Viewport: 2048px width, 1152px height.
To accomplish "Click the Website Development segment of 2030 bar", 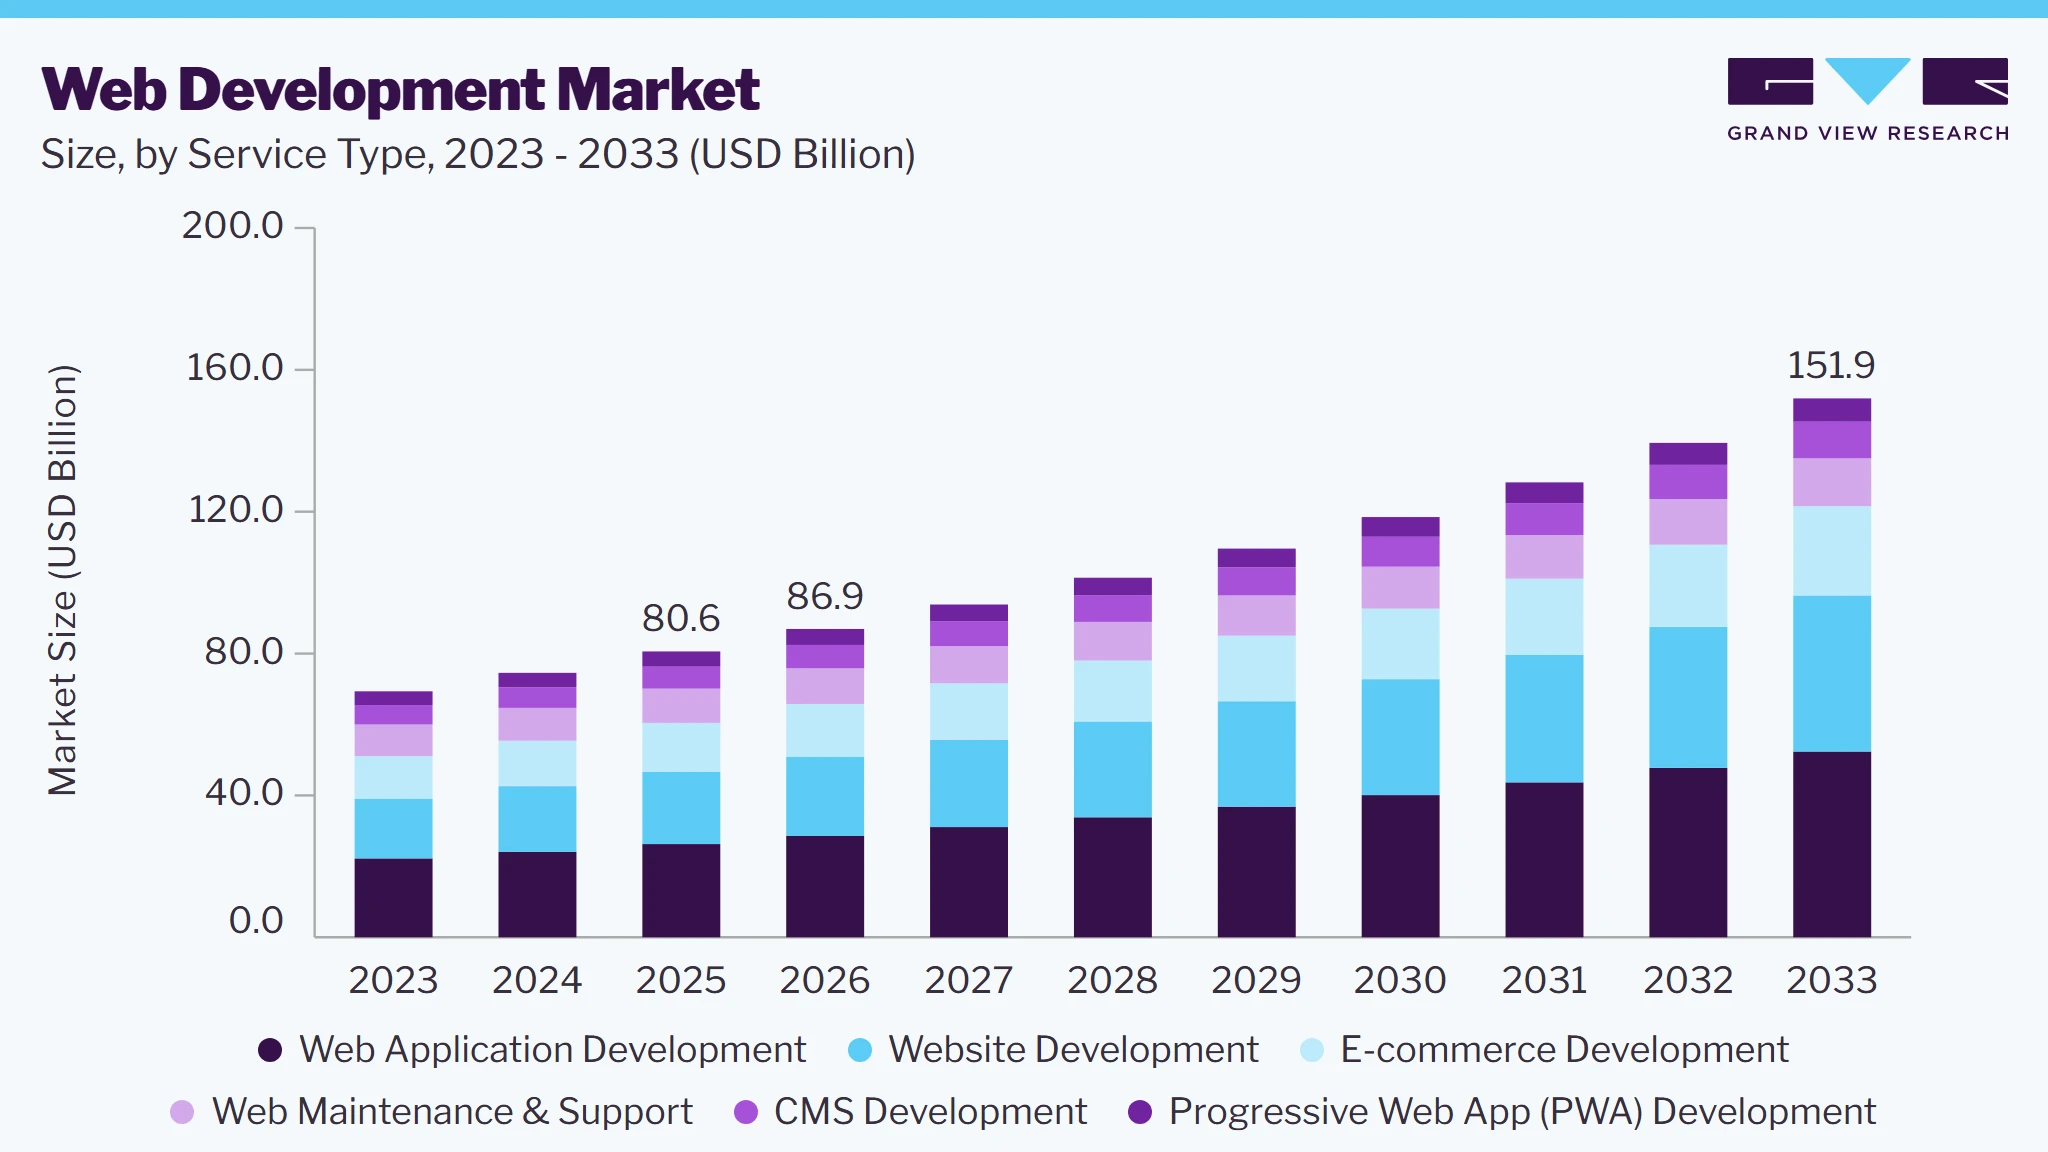I will click(x=1400, y=737).
